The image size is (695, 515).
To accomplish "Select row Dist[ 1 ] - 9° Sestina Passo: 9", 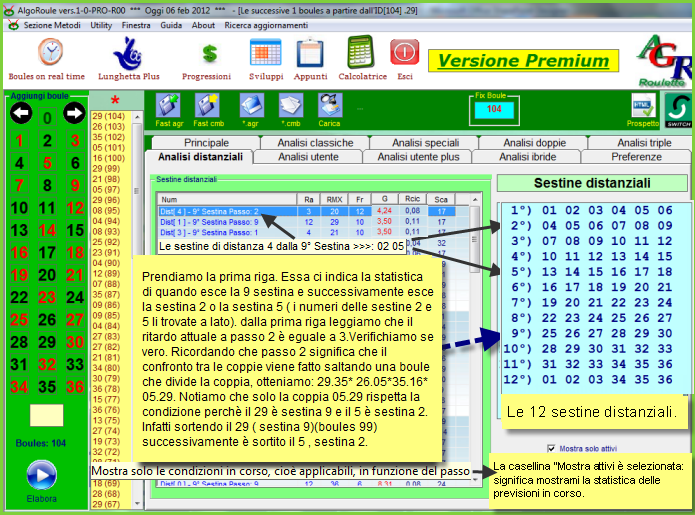I will point(307,222).
